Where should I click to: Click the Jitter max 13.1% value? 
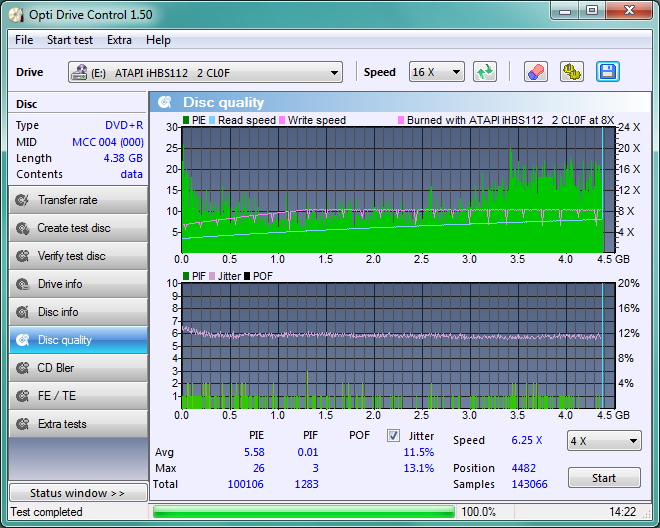[x=419, y=468]
